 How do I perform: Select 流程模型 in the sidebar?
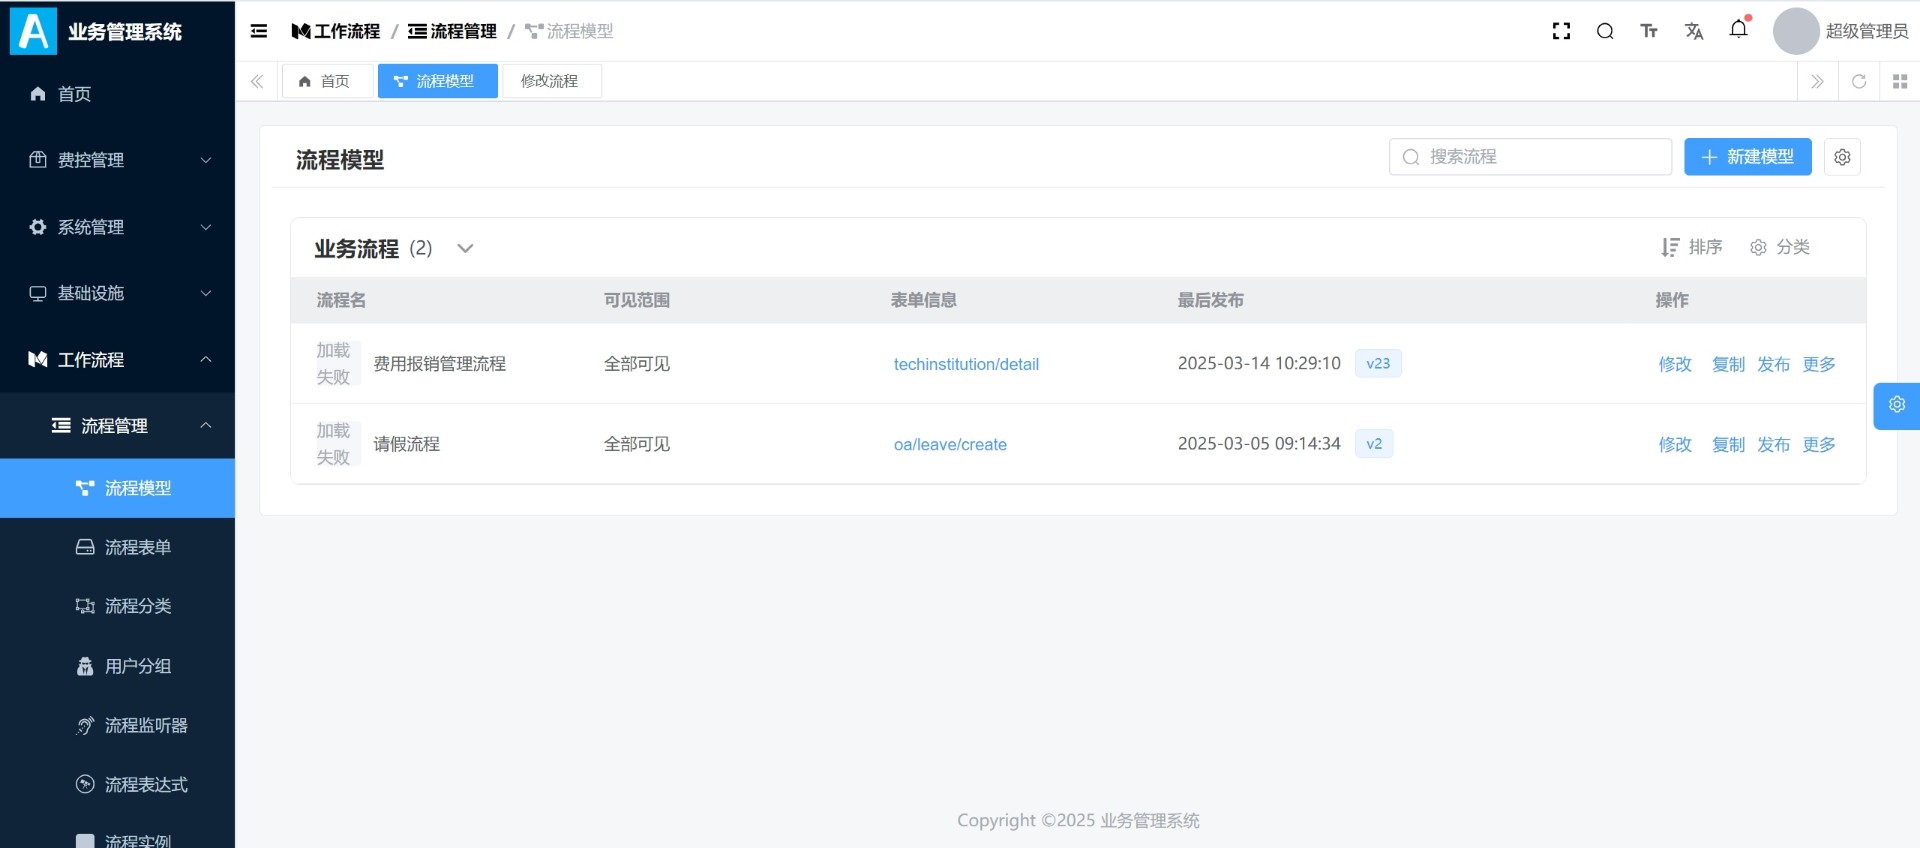coord(117,488)
